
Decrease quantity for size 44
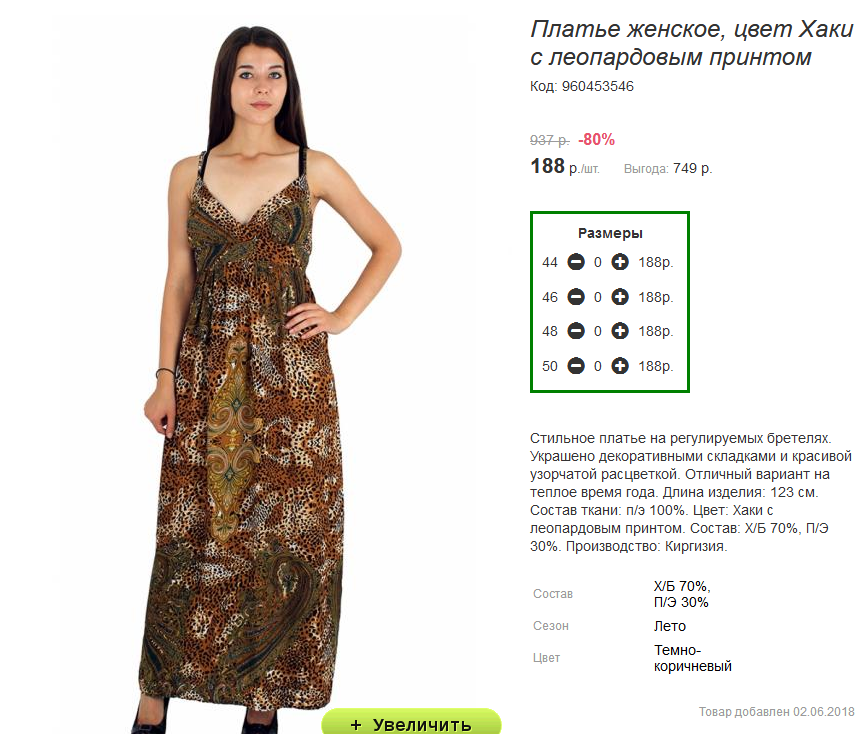click(576, 262)
